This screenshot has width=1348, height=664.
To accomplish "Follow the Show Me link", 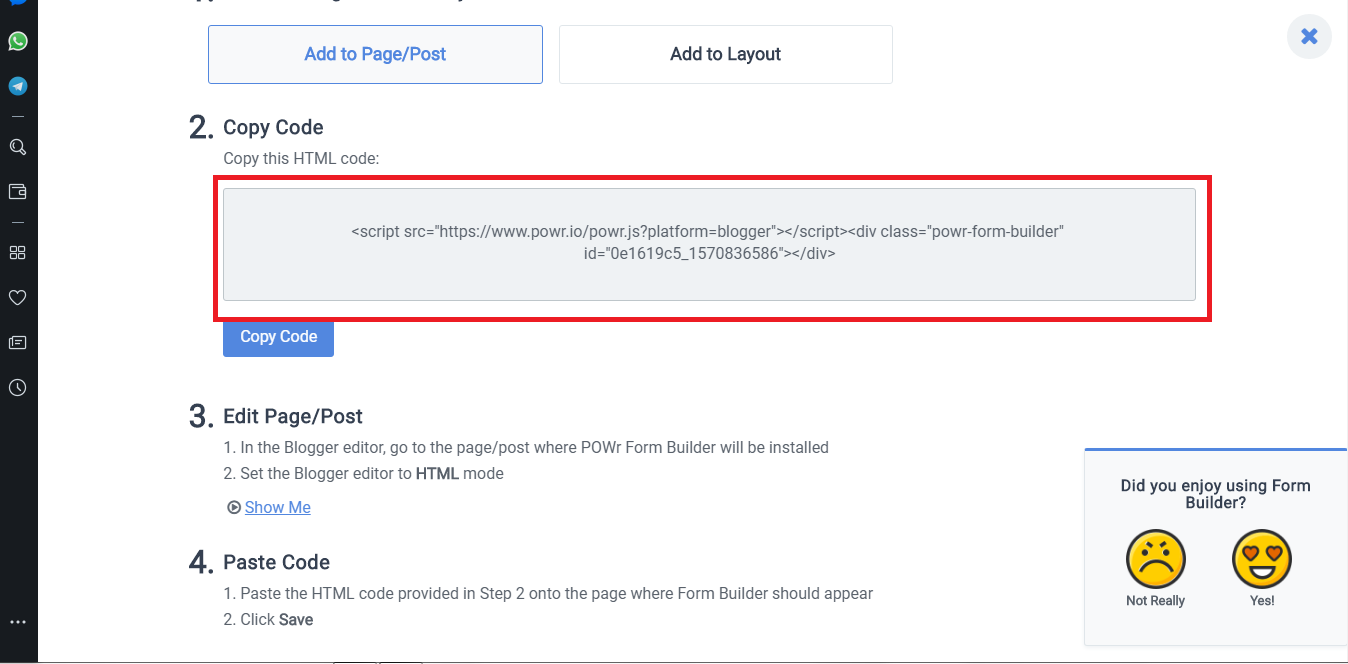I will pos(277,508).
